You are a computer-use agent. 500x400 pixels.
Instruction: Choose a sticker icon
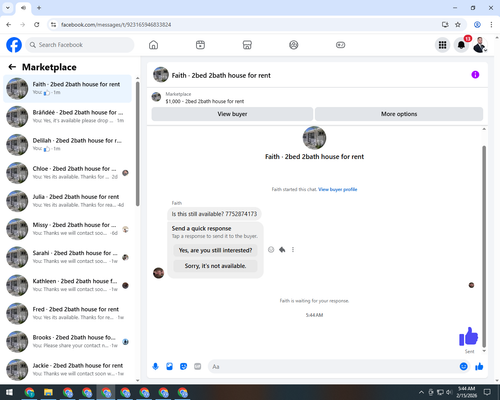pyautogui.click(x=183, y=367)
